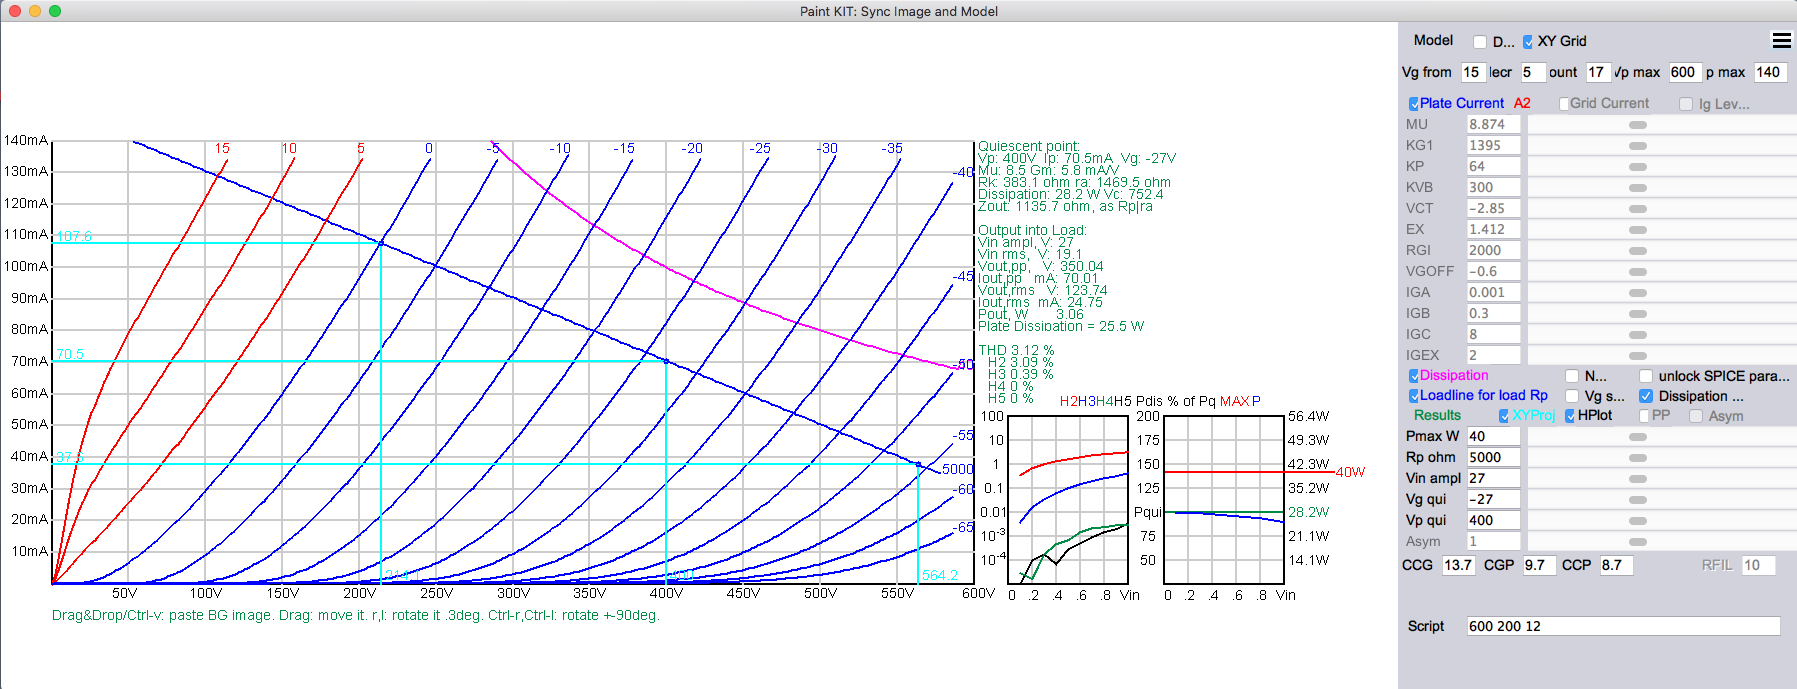
Task: Click the Rp ohm value field
Action: [x=1493, y=457]
